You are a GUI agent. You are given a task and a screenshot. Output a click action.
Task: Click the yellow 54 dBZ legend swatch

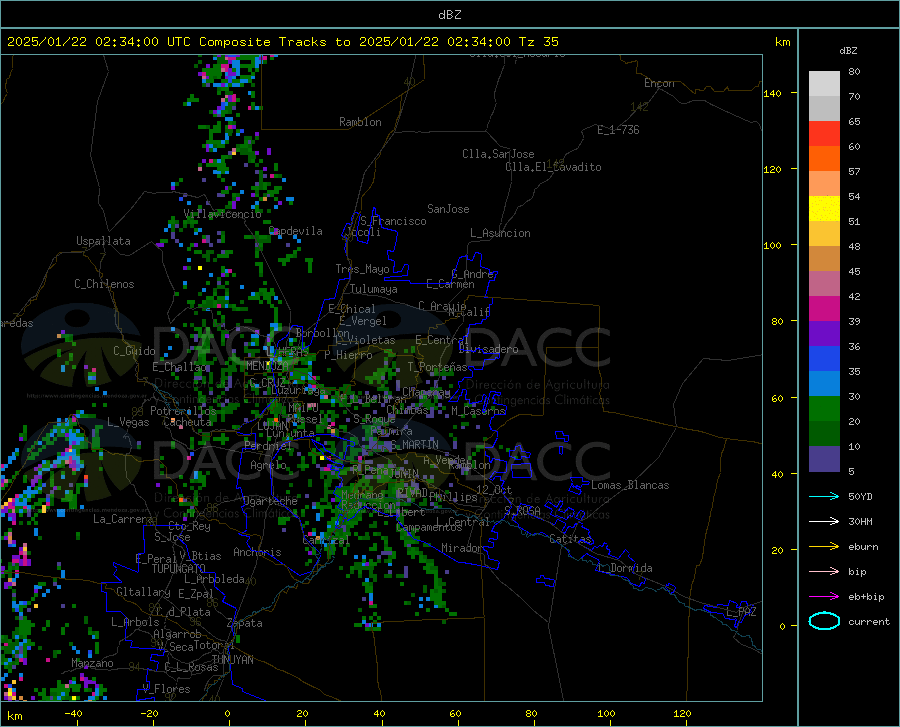coord(824,209)
